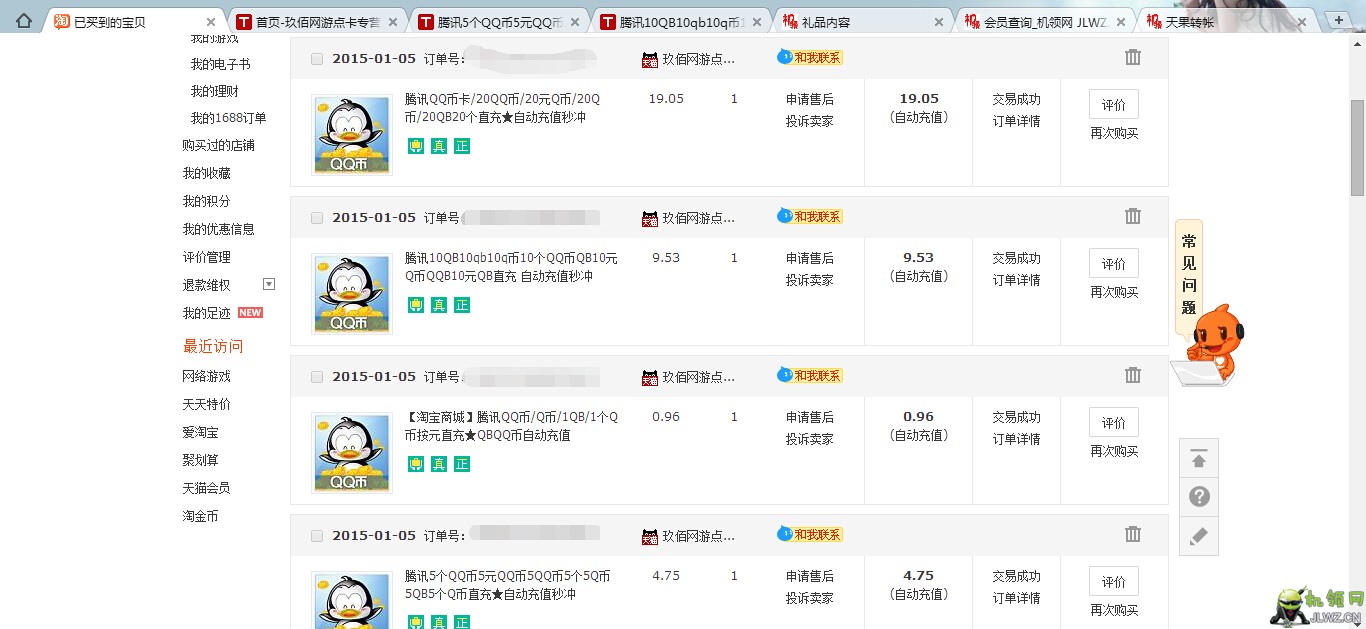1366x629 pixels.
Task: Click Tmall shop icon in 4.75 order header
Action: (650, 536)
